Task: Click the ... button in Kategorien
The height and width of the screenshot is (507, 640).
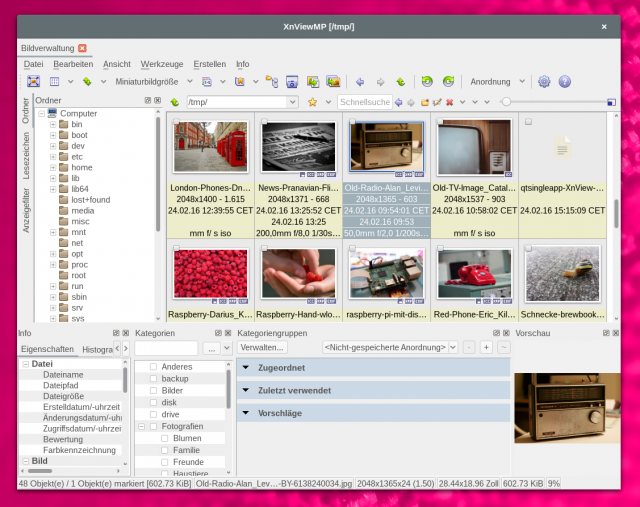Action: tap(211, 348)
